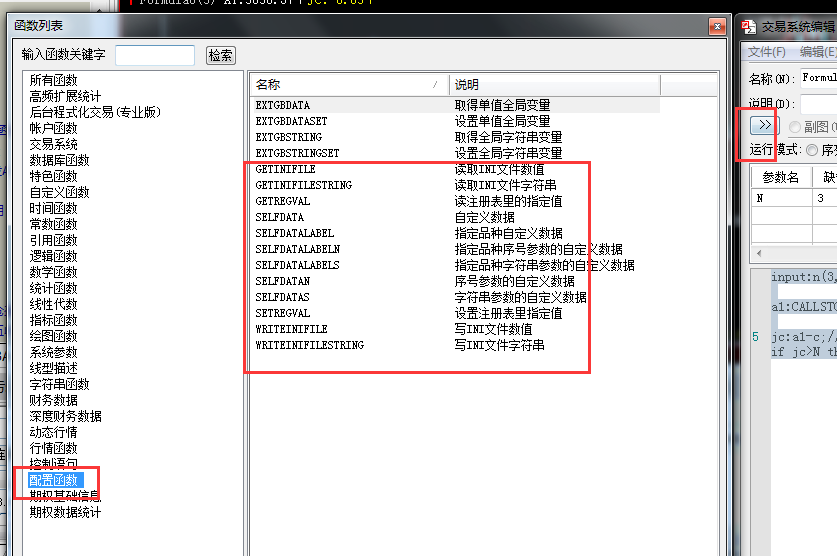Select SELFDATALABELS function row

click(455, 265)
